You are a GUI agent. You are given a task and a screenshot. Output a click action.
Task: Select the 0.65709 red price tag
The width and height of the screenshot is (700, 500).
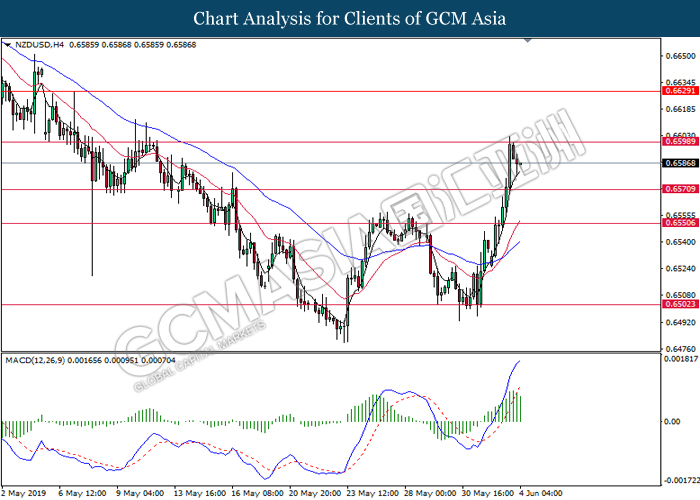(679, 189)
